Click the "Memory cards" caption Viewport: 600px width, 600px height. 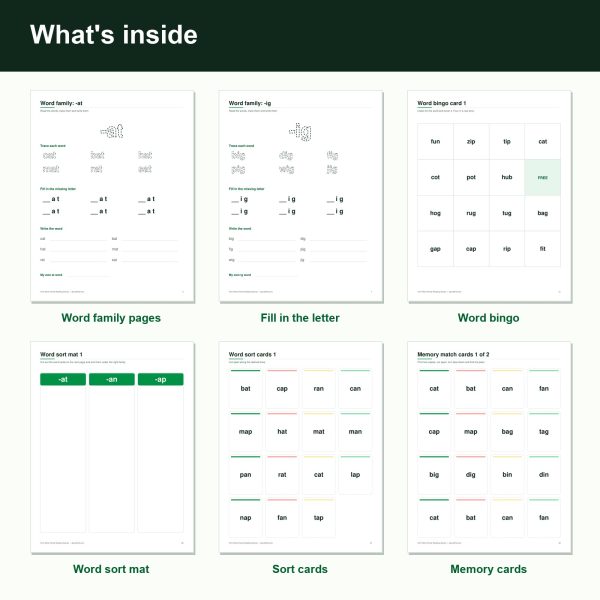[x=489, y=569]
